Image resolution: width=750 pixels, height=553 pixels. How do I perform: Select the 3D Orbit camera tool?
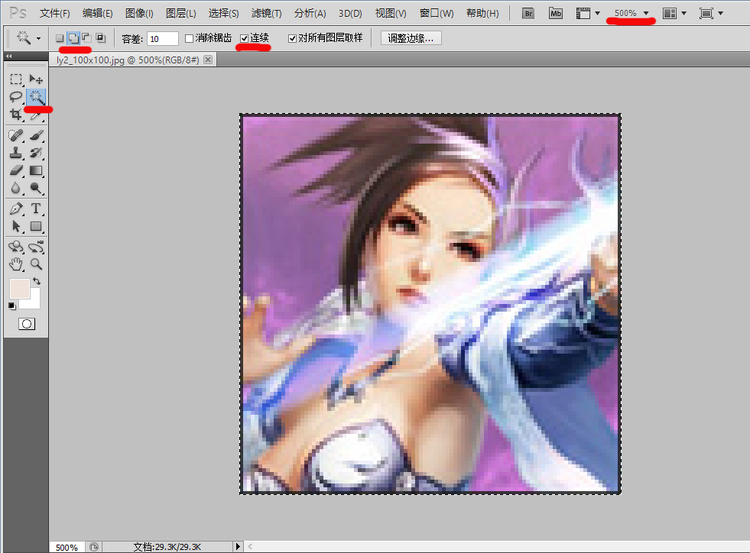click(x=36, y=247)
